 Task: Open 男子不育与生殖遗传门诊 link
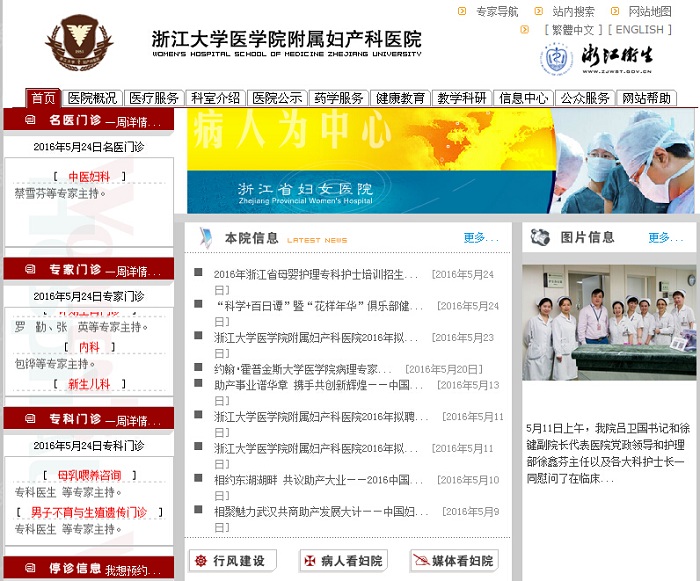pos(89,512)
